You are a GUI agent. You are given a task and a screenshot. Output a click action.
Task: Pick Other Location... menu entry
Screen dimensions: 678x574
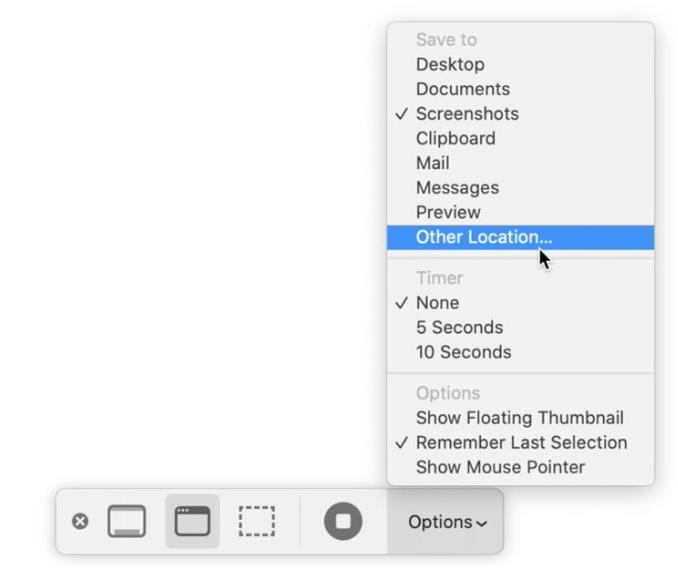coord(521,237)
